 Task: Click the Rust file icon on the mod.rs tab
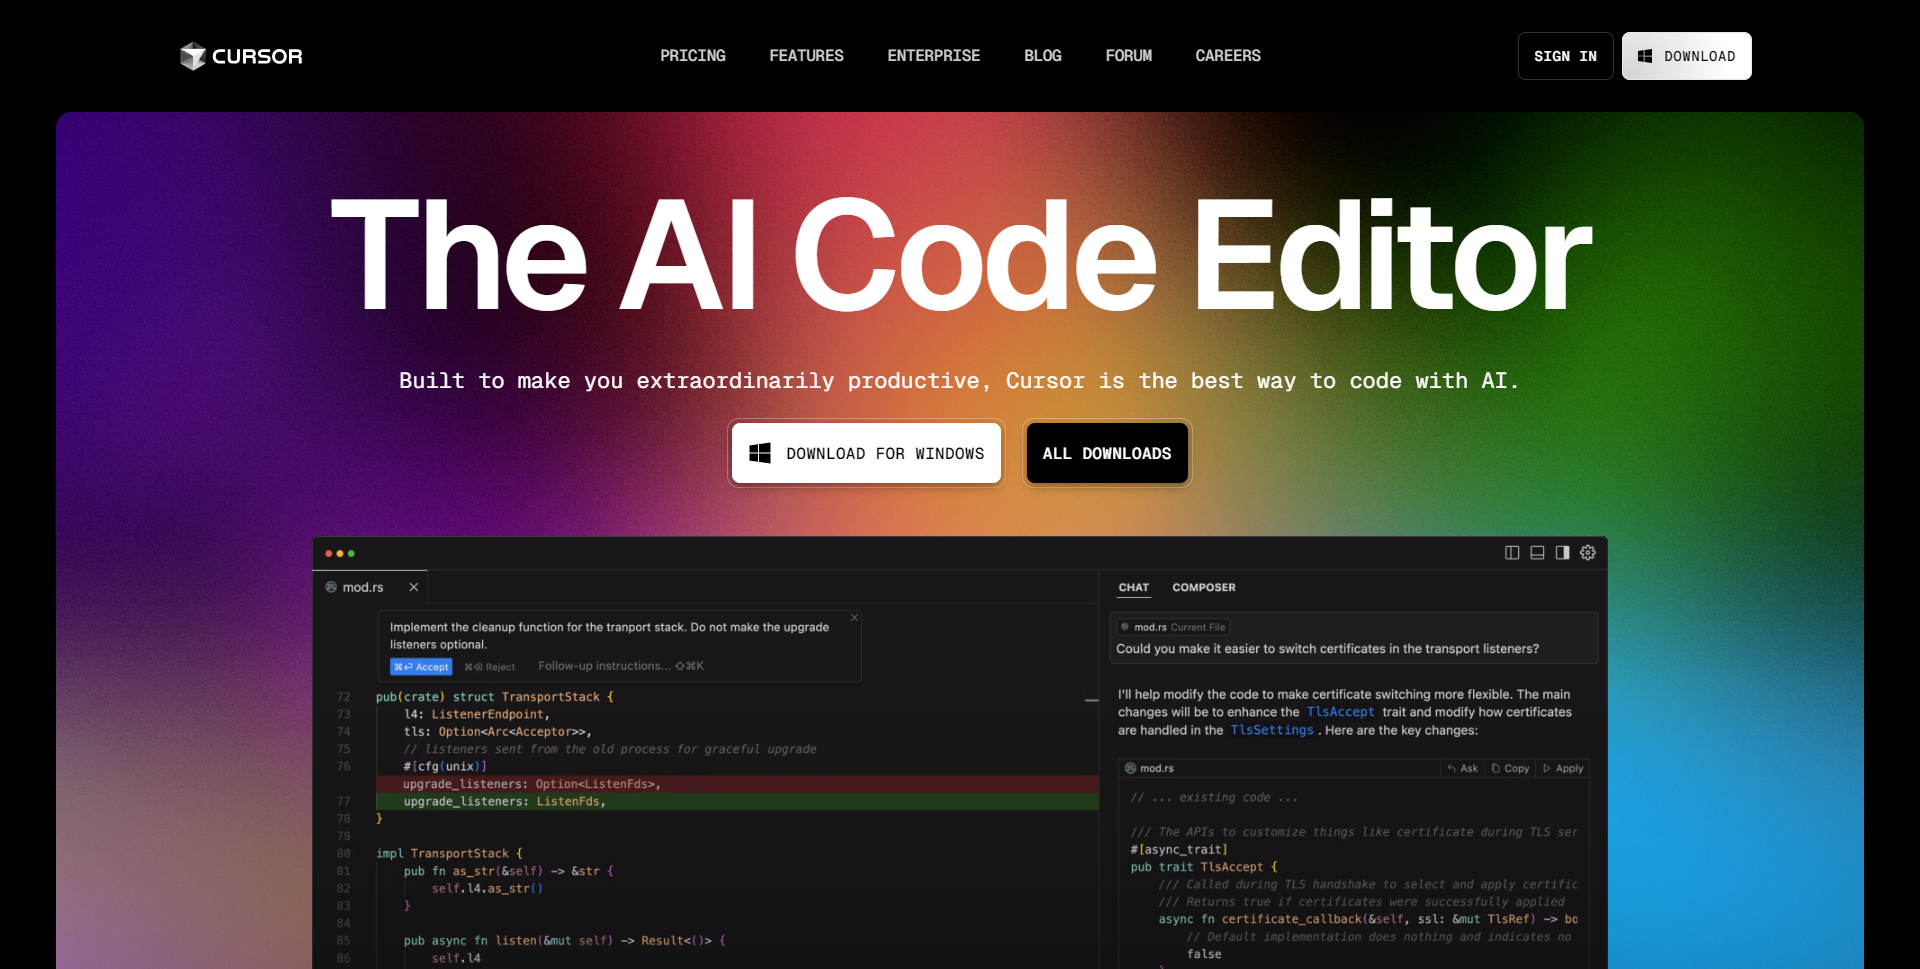[x=331, y=587]
